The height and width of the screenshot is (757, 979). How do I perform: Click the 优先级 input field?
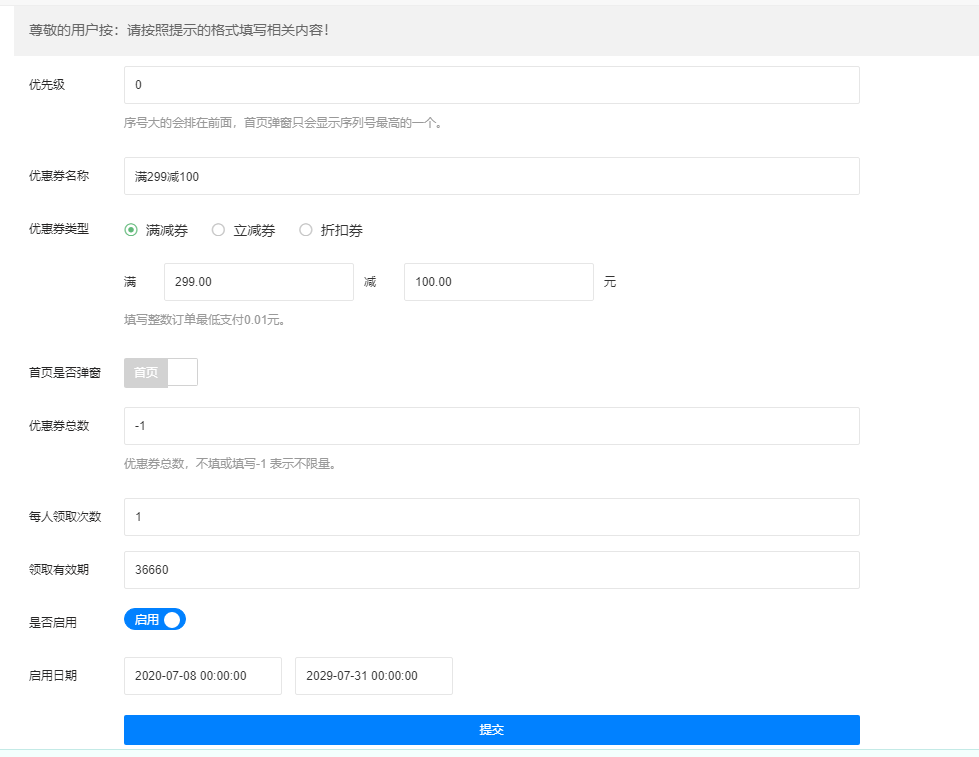pyautogui.click(x=491, y=85)
